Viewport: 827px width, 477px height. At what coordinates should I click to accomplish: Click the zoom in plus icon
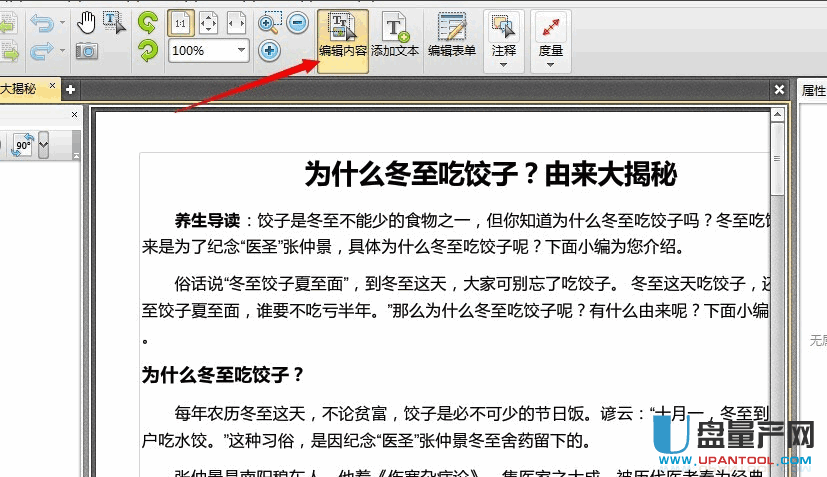pos(269,50)
